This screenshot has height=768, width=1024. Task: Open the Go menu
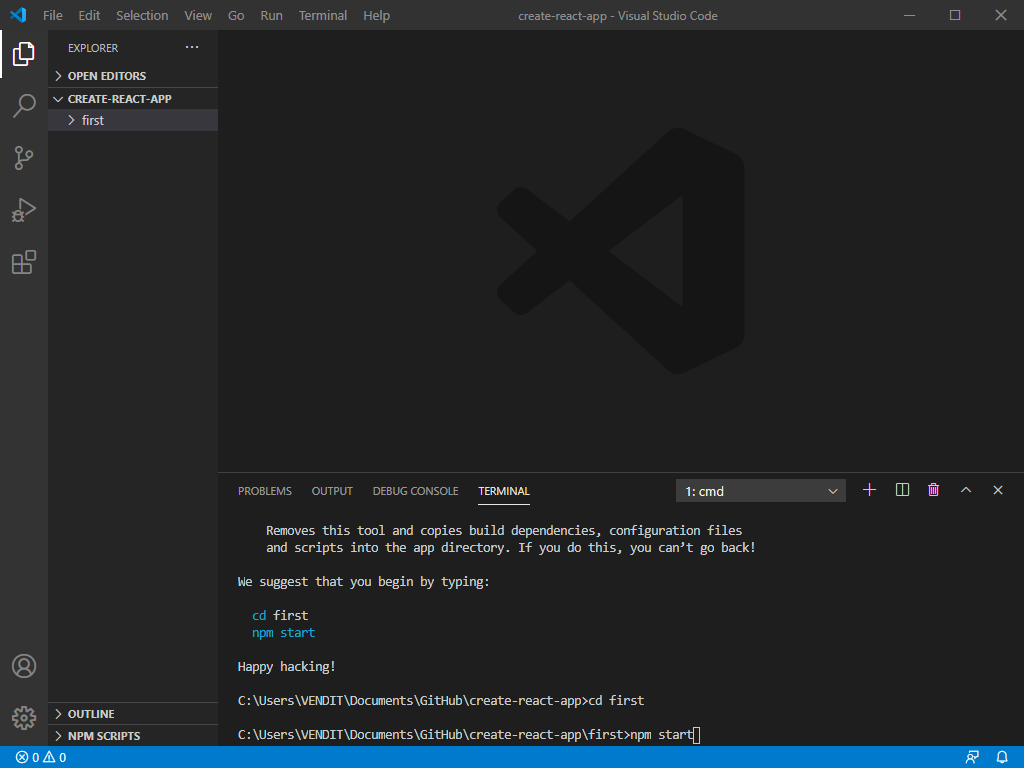[236, 15]
